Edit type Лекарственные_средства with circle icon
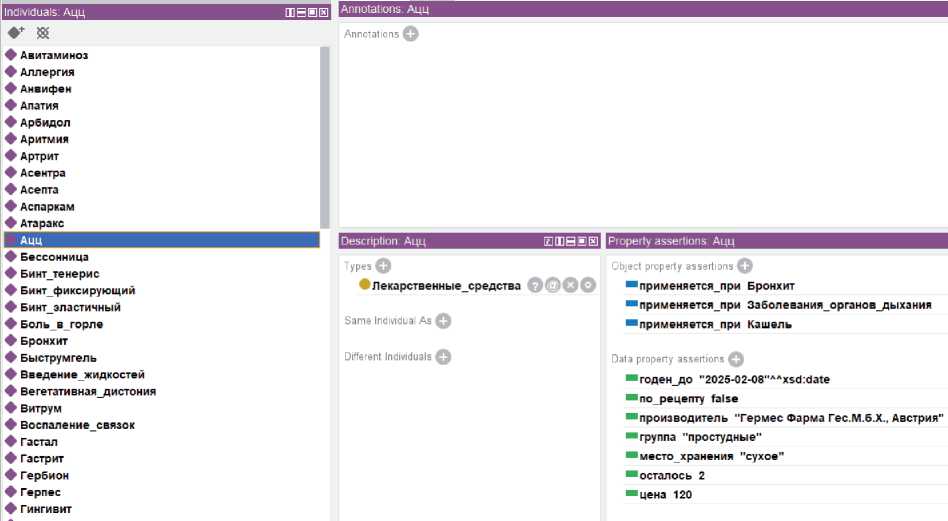 [x=588, y=285]
